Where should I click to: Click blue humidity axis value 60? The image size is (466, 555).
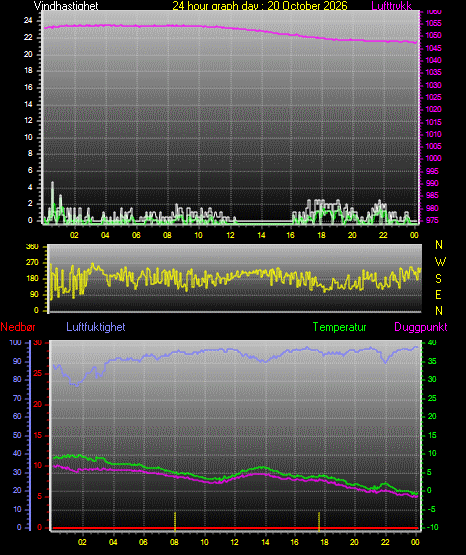point(17,416)
